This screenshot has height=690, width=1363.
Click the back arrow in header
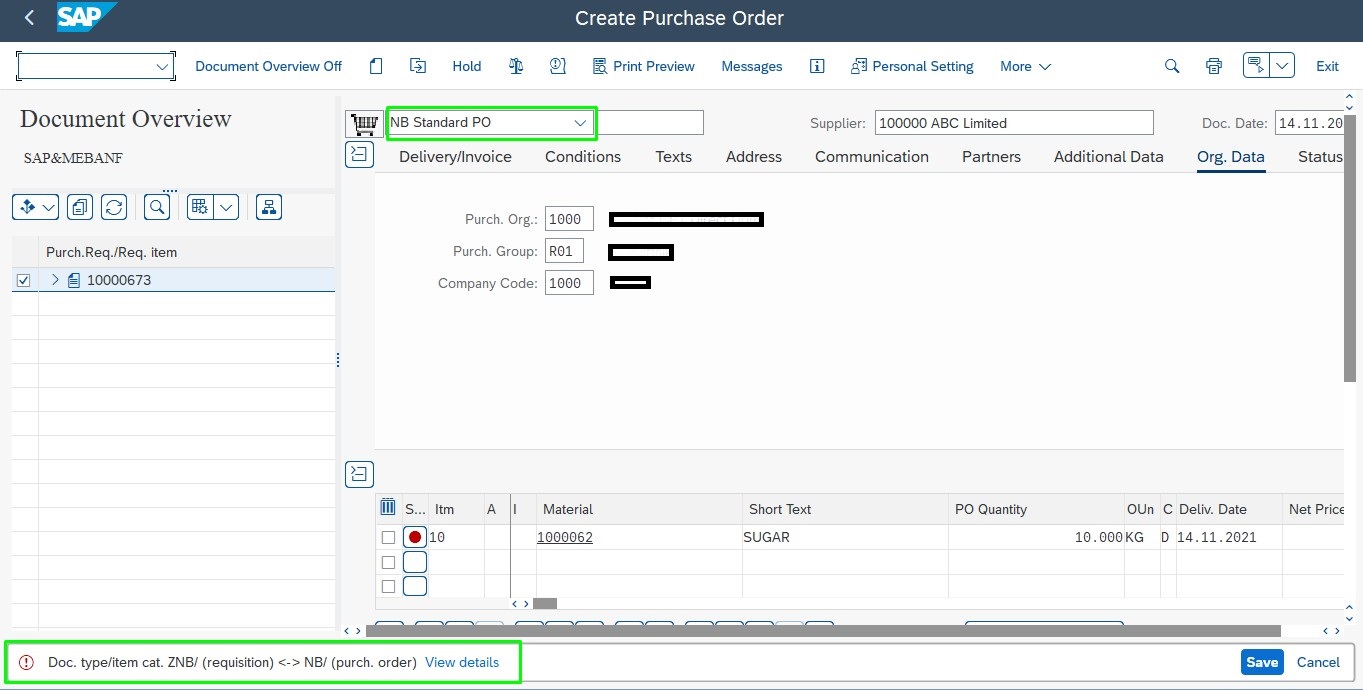29,18
